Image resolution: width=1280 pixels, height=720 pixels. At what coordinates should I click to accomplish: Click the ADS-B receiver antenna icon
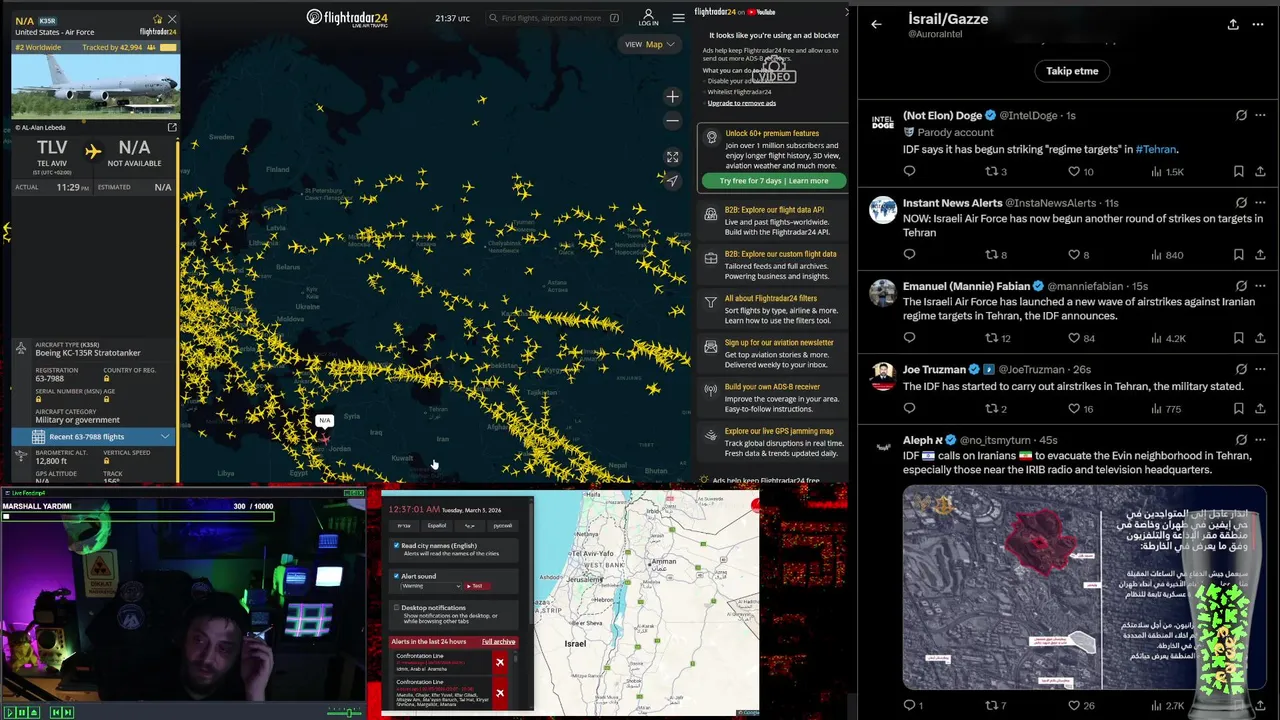coord(711,390)
